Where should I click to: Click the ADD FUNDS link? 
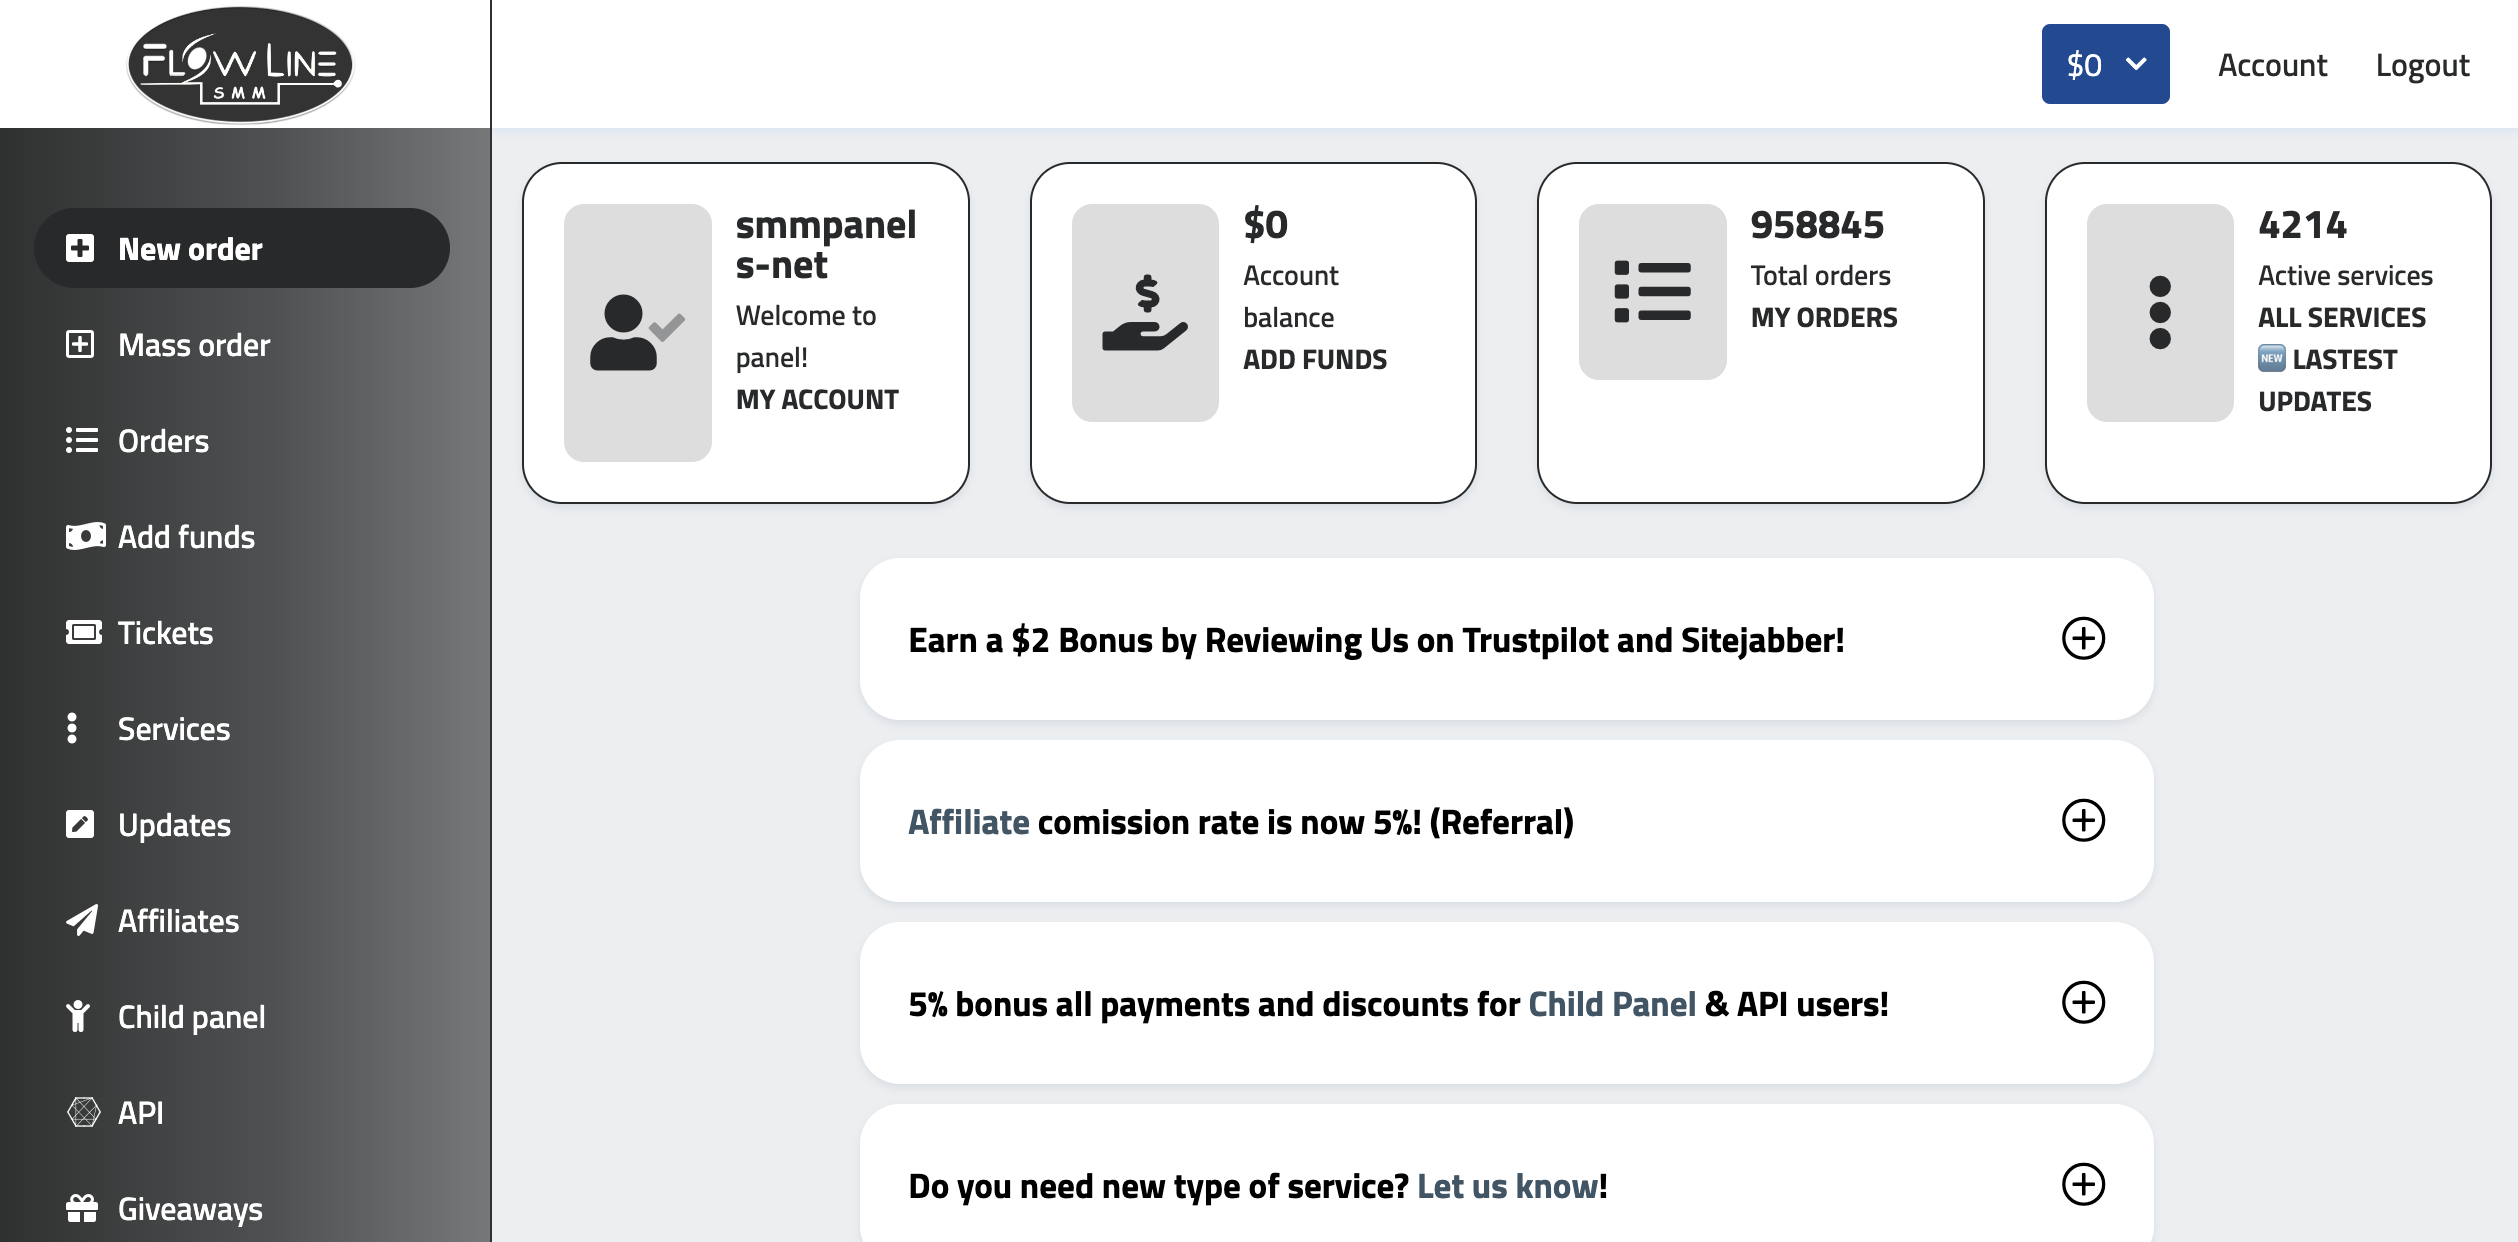[x=1315, y=359]
